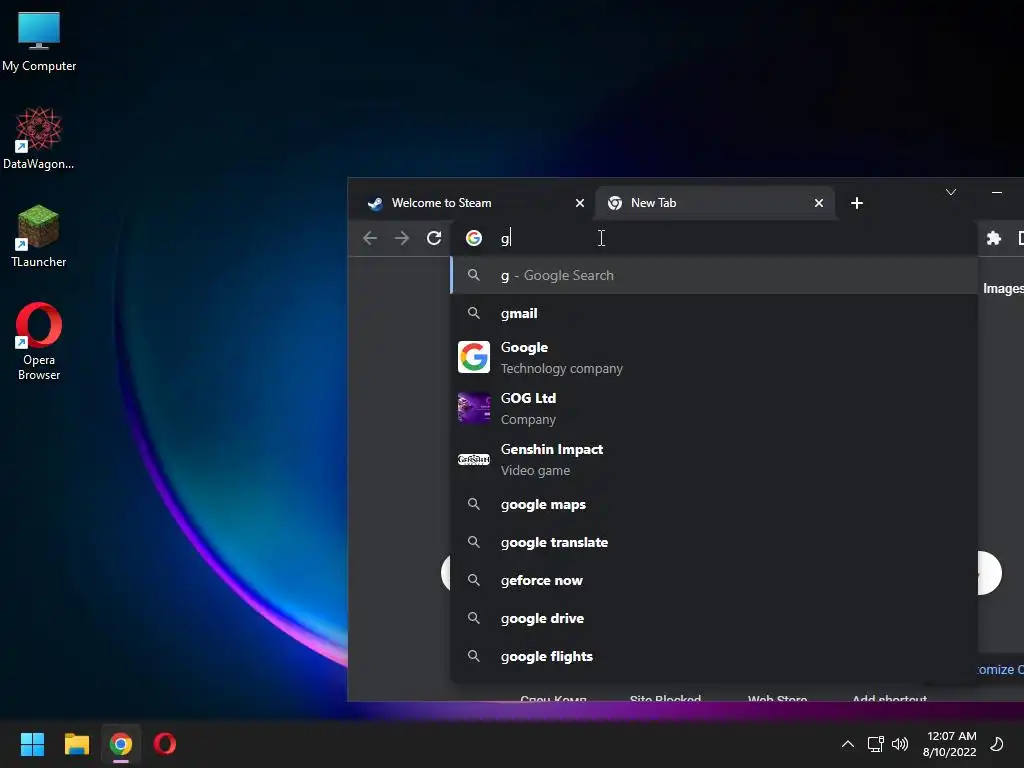Click the Google logo thumbnail in suggestions

pyautogui.click(x=474, y=357)
